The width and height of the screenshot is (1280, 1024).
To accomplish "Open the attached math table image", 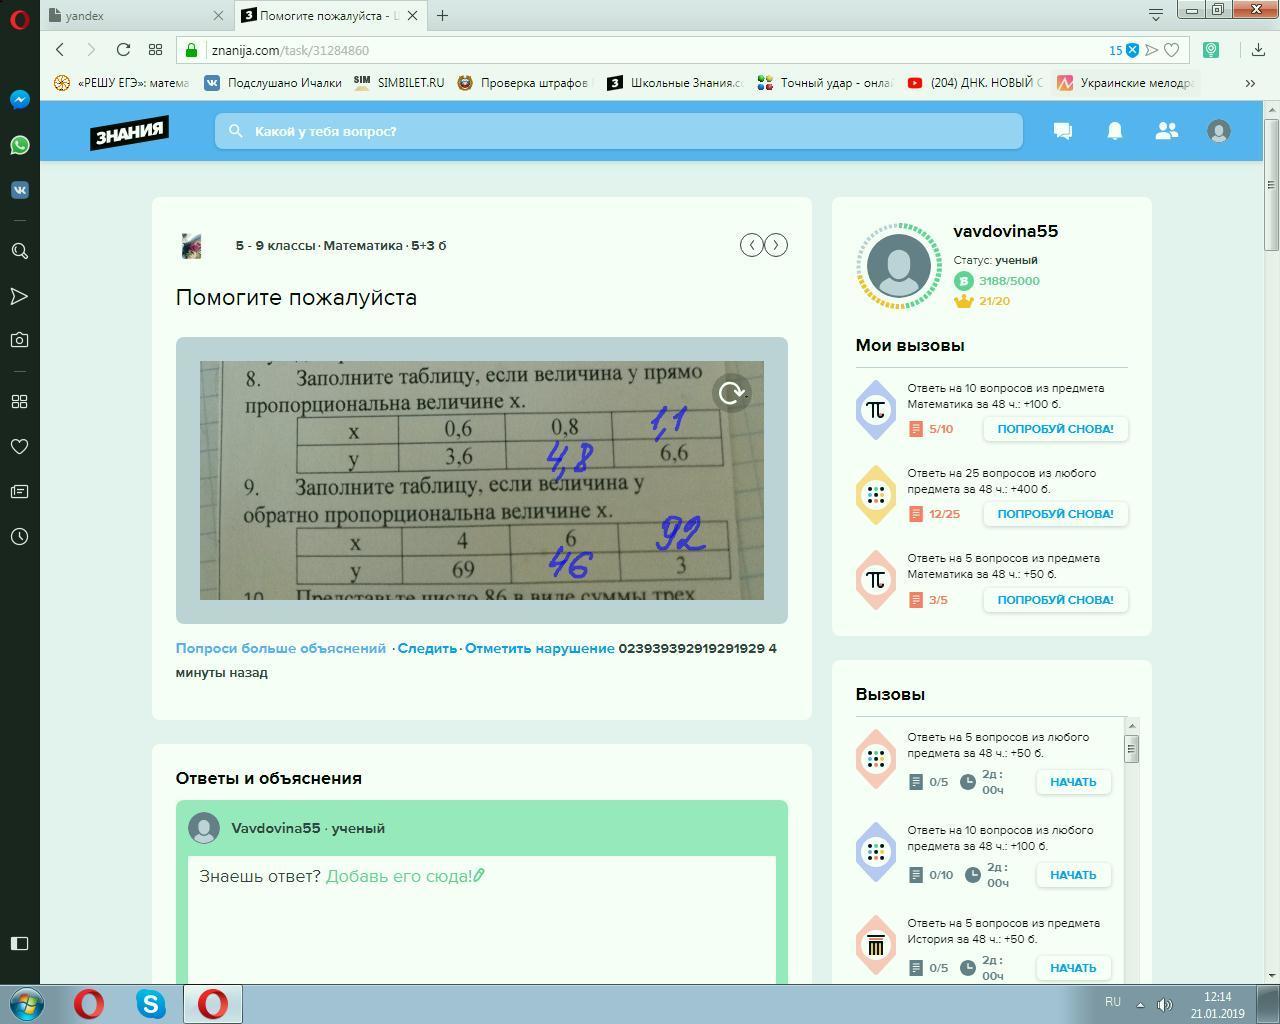I will click(x=482, y=480).
